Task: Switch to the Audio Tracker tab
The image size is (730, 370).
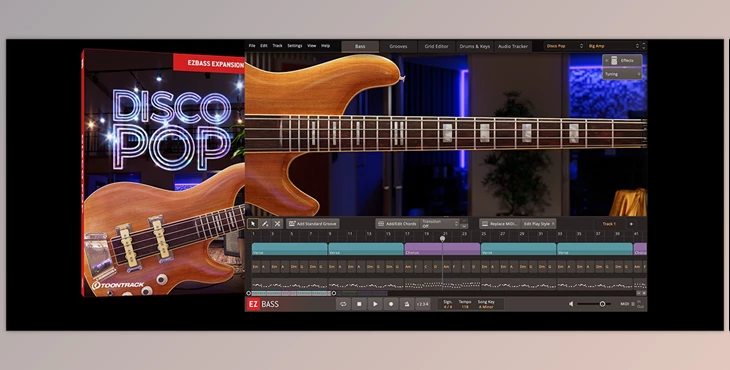Action: tap(513, 46)
